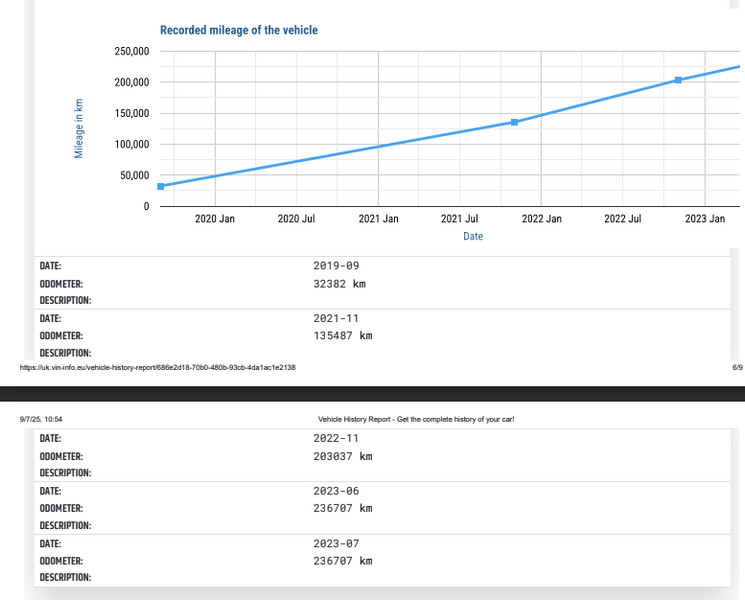Image resolution: width=745 pixels, height=600 pixels.
Task: Click the 2022-11 data point marker
Action: pos(678,80)
